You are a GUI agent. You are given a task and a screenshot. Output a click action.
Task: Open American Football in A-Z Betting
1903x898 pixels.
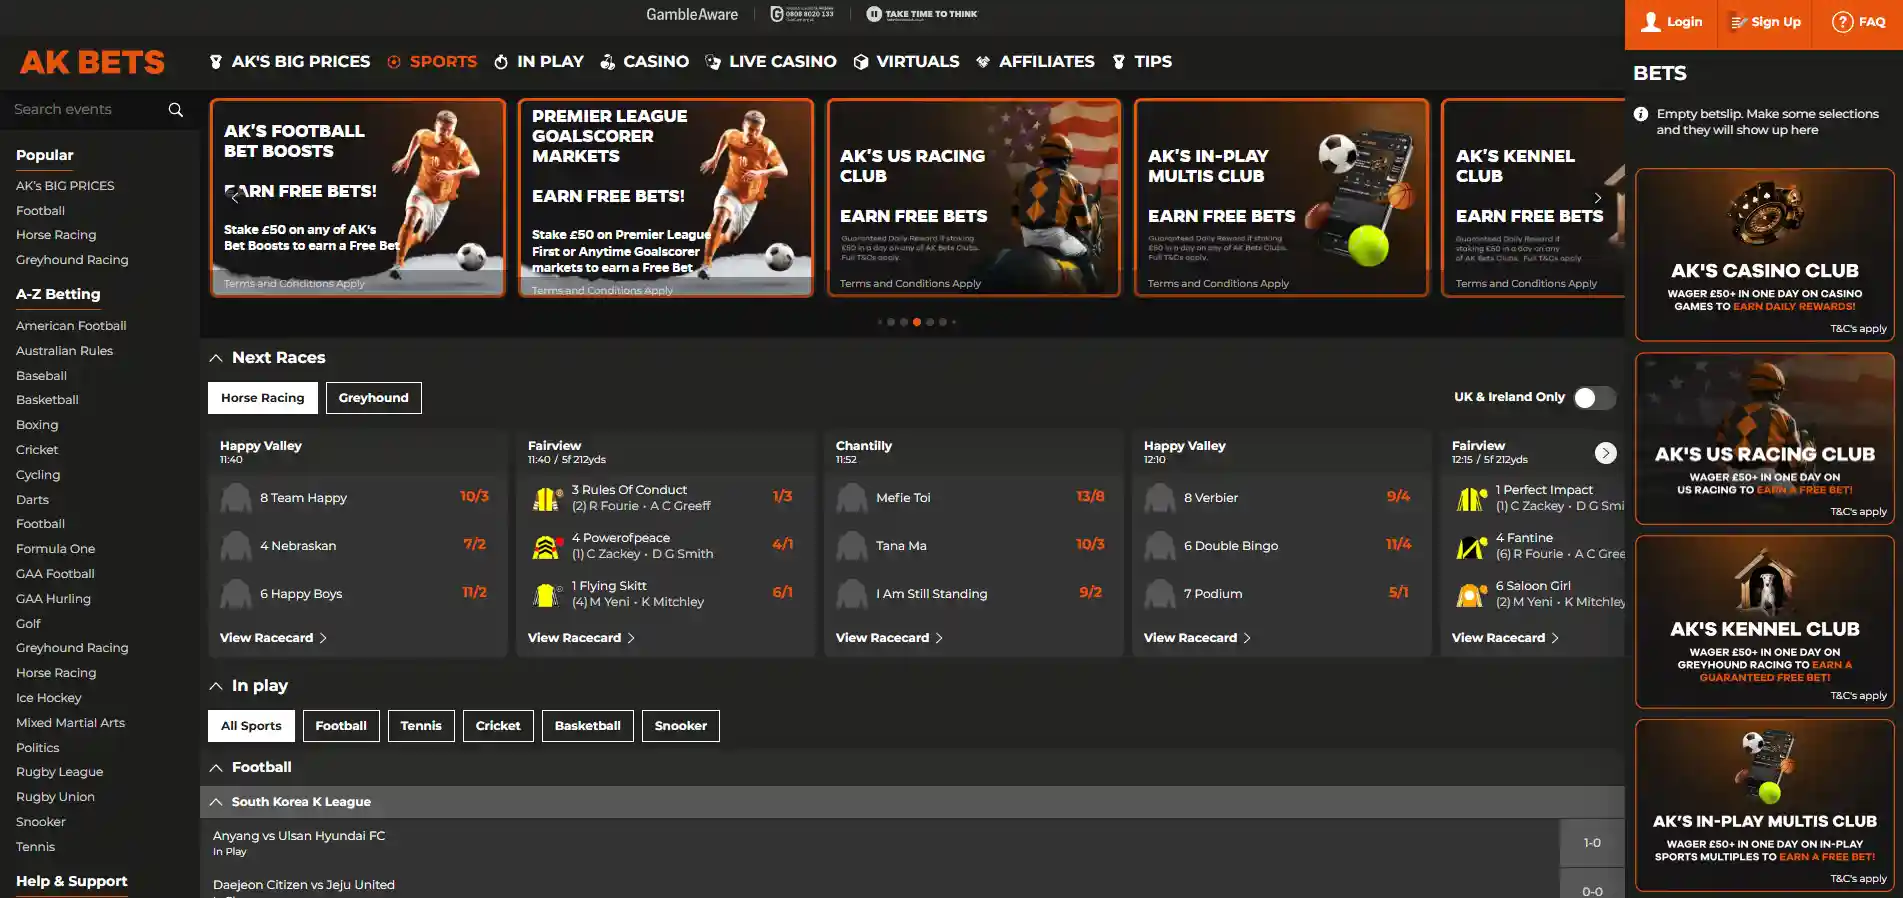click(71, 326)
